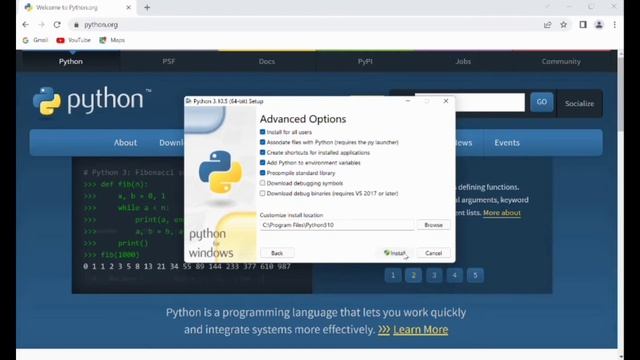Close the Python Setup dialog
640x360 pixels.
click(x=446, y=101)
